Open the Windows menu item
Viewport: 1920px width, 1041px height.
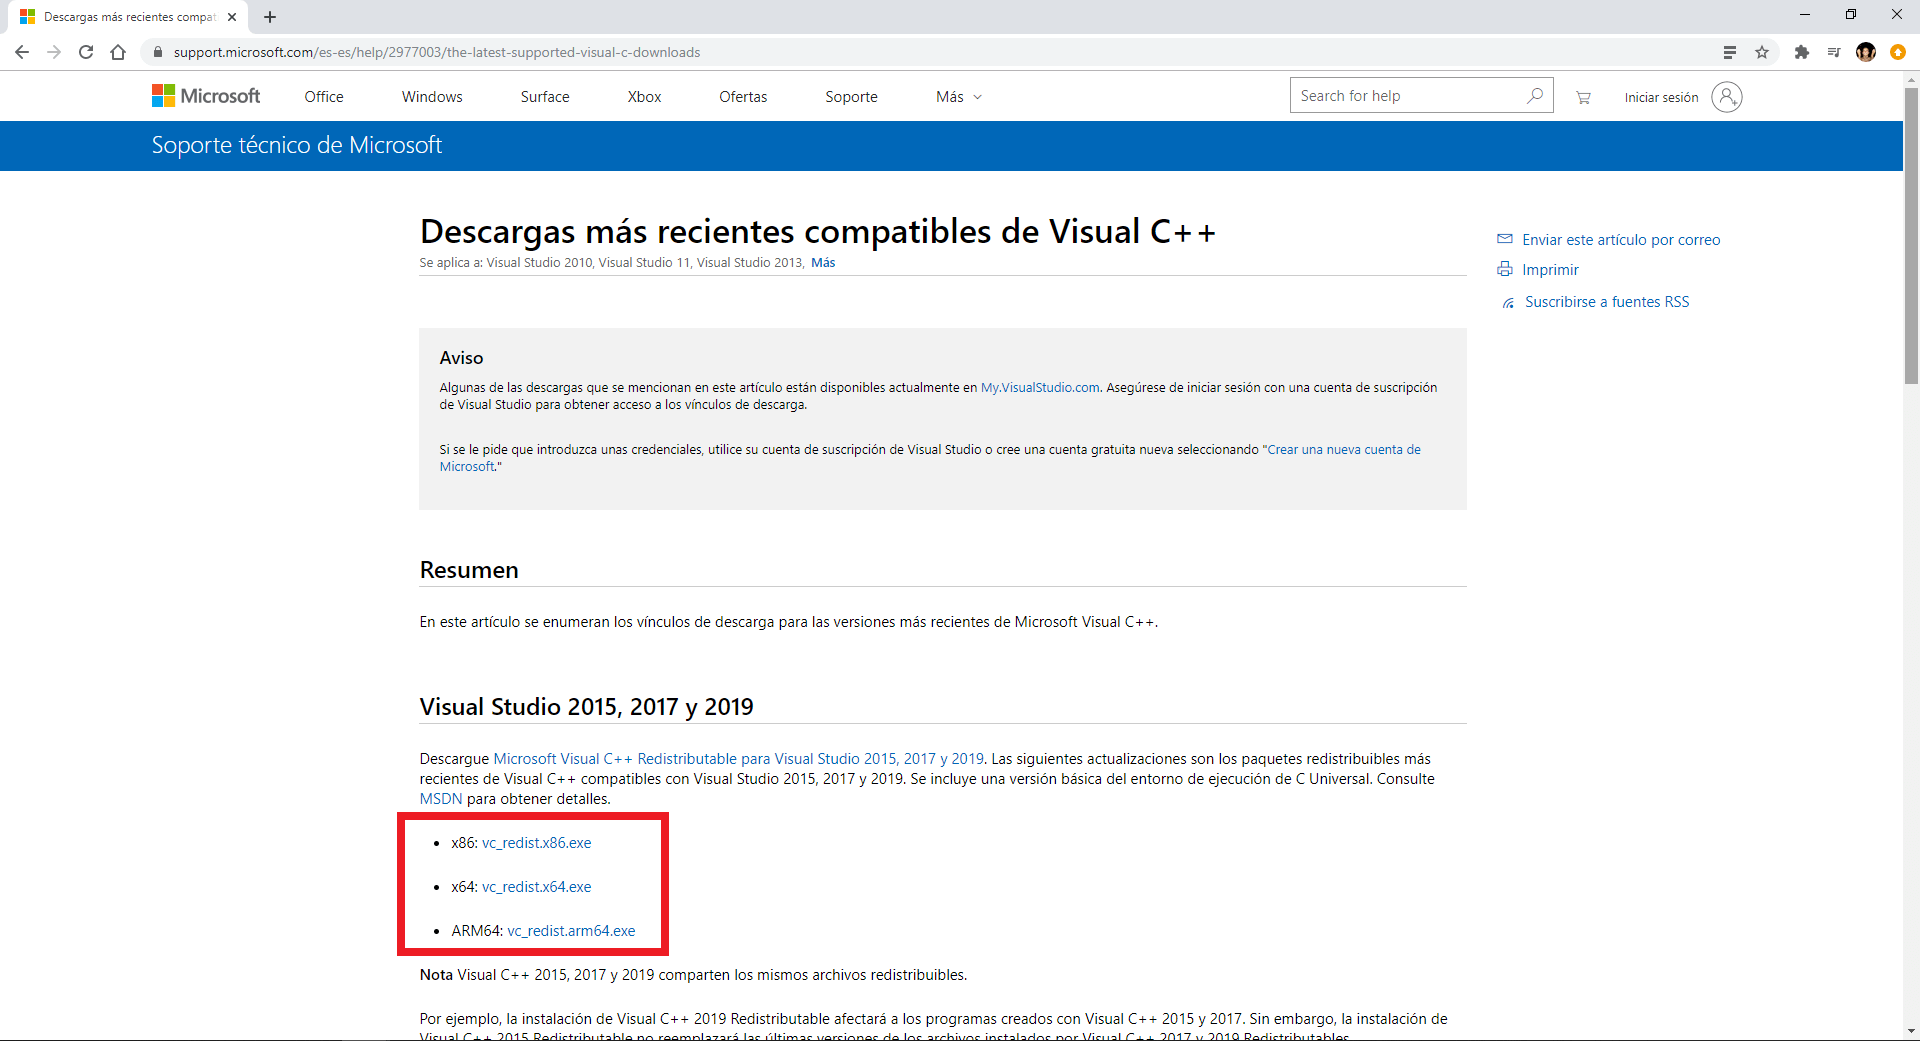pos(432,97)
